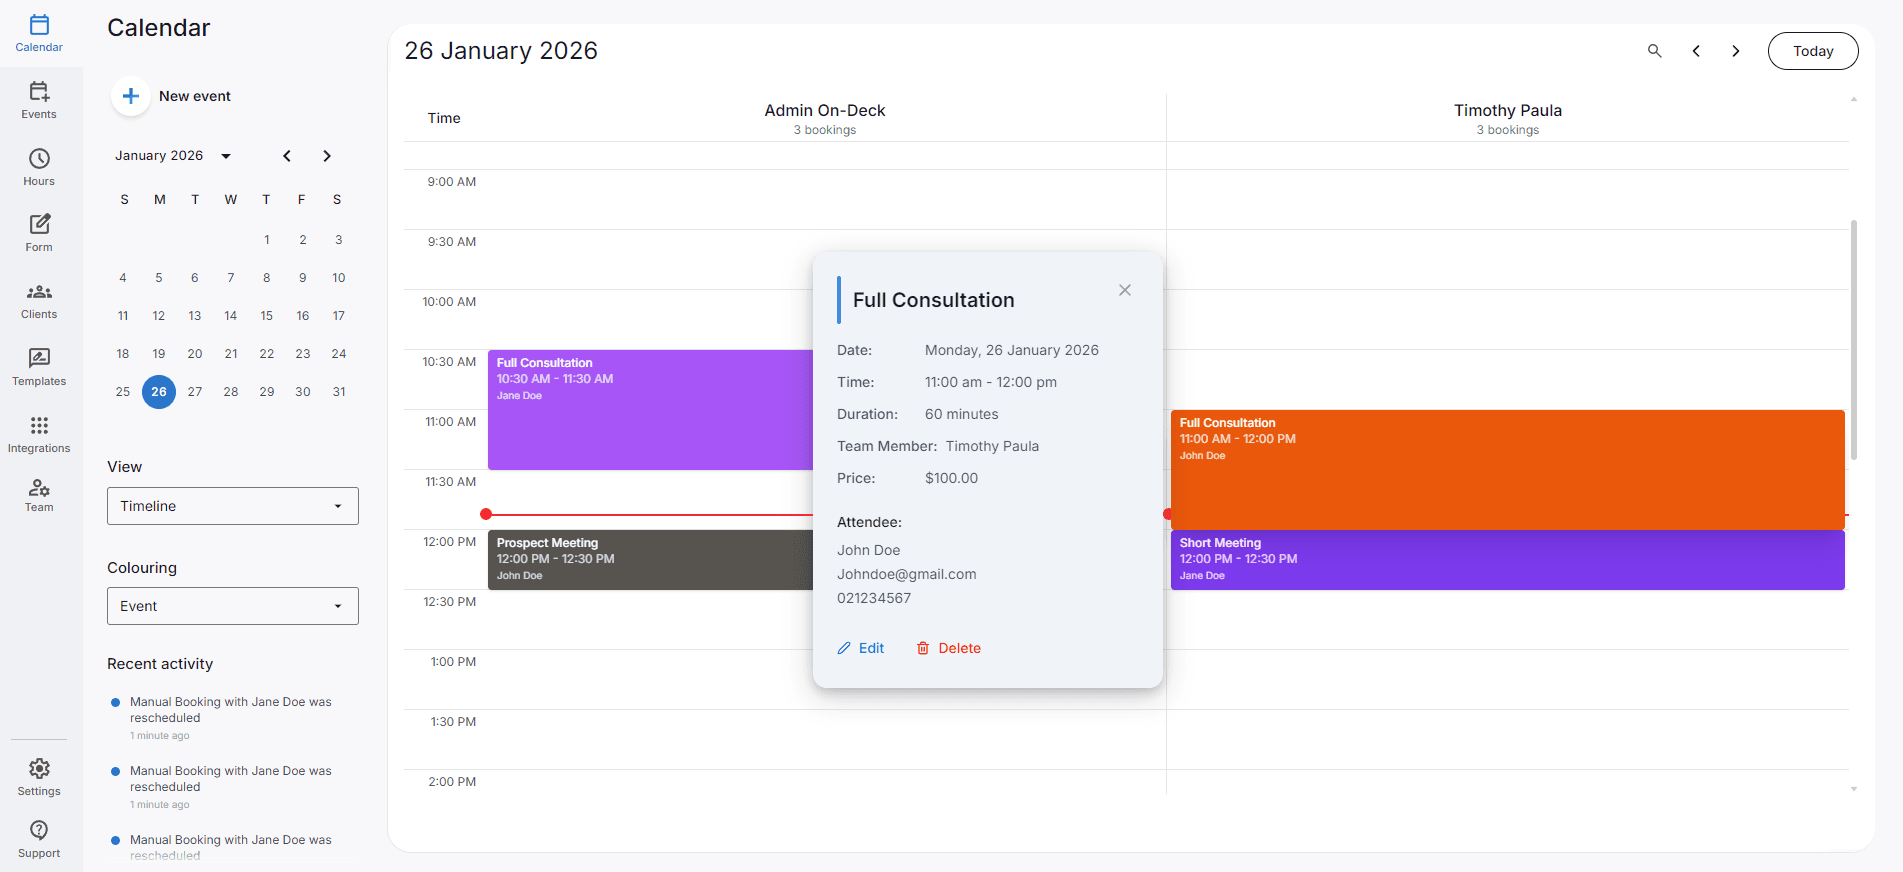Click the Team Member Timothy Paula value
Viewport: 1903px width, 872px height.
coord(992,446)
